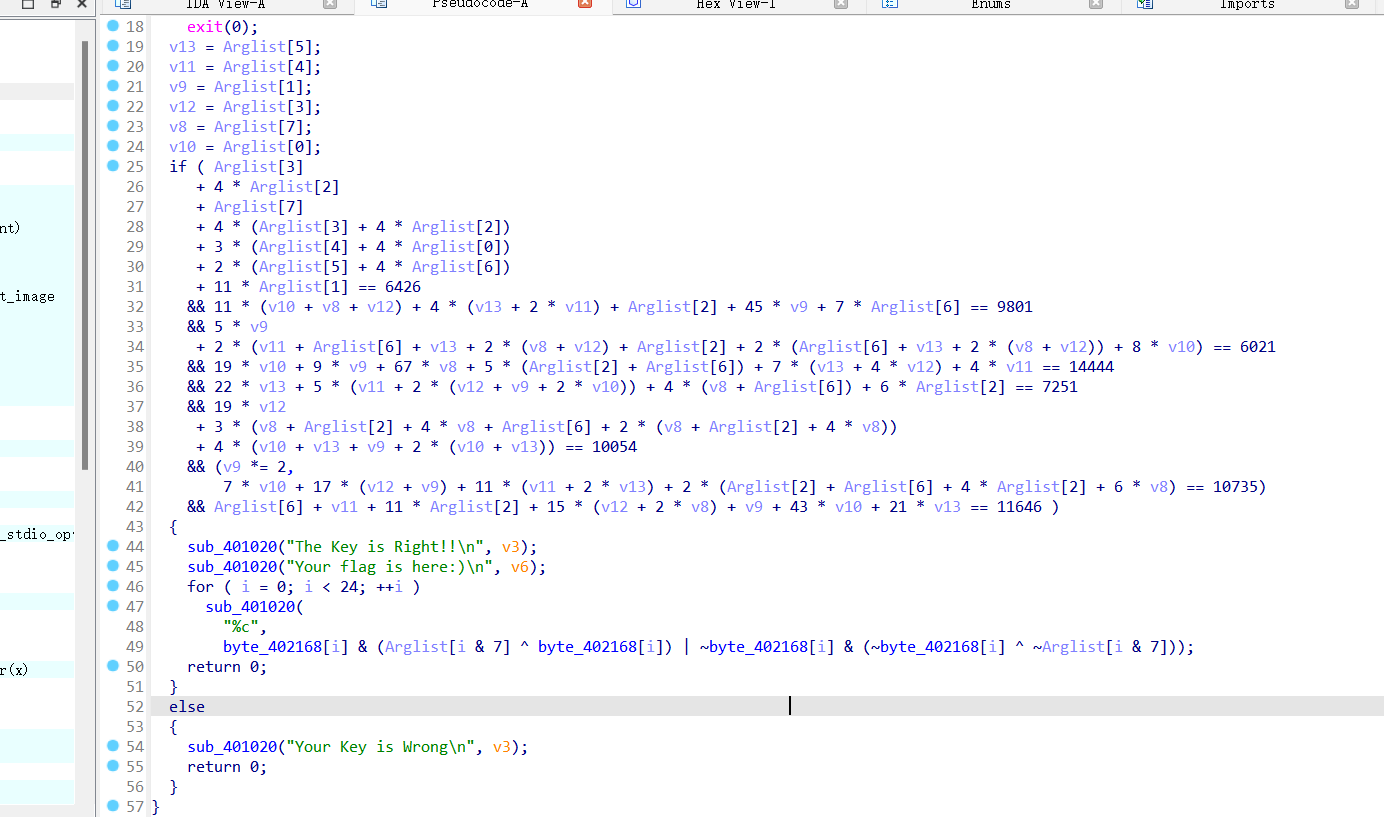Toggle breakpoint dot on line 24
1384x817 pixels.
click(x=113, y=146)
